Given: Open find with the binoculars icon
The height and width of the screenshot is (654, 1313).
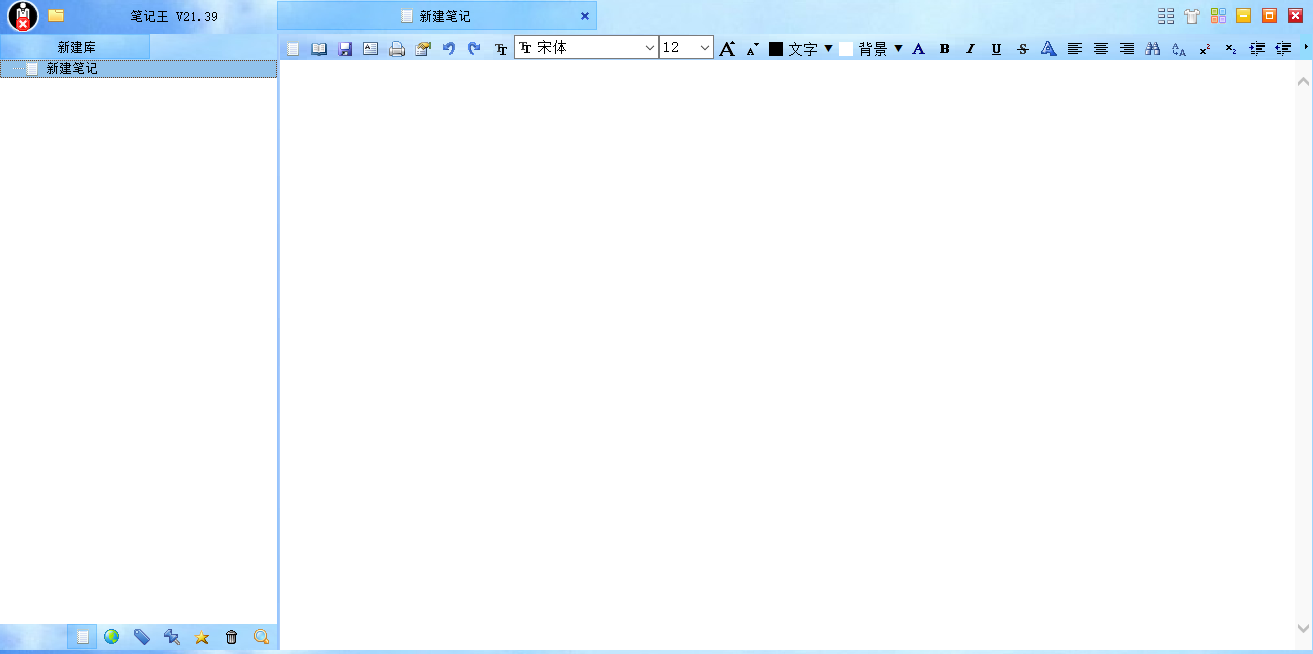Looking at the screenshot, I should (x=1152, y=49).
